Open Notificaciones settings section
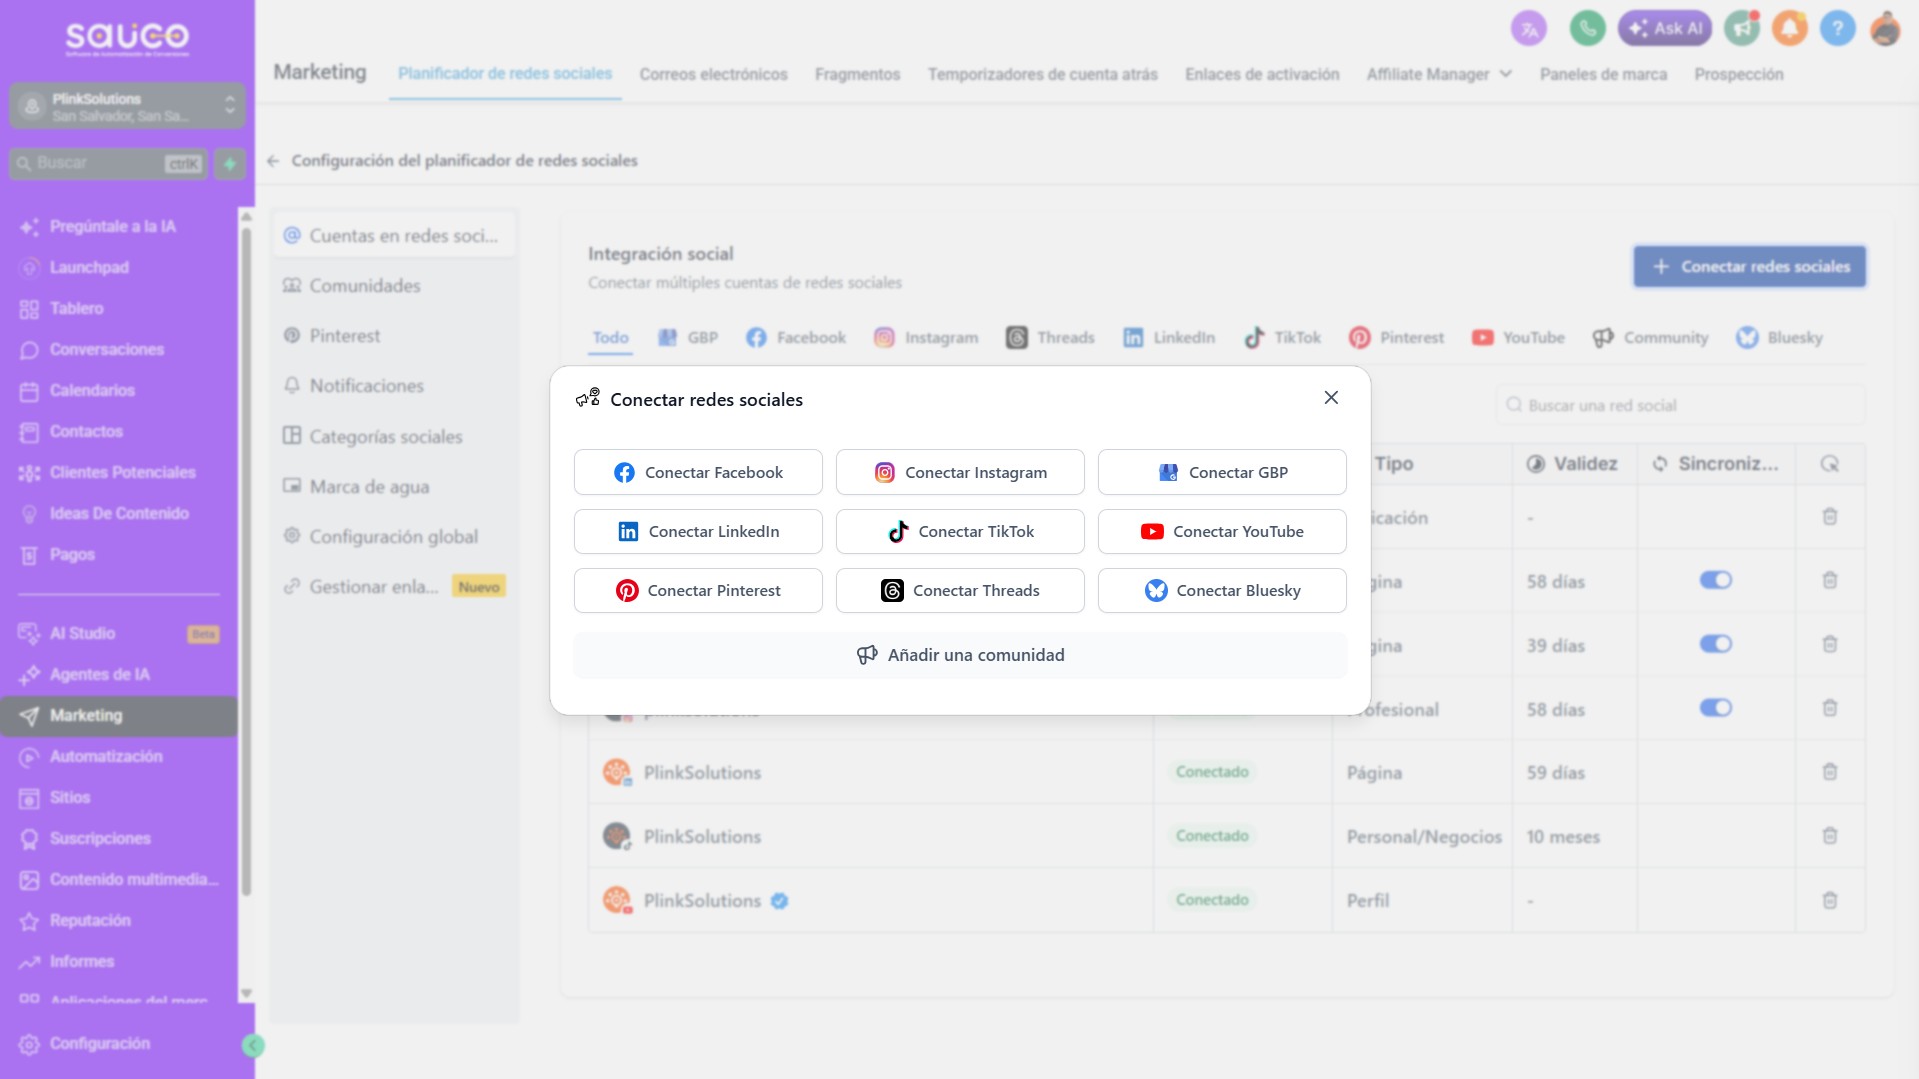This screenshot has height=1079, width=1919. (394, 386)
